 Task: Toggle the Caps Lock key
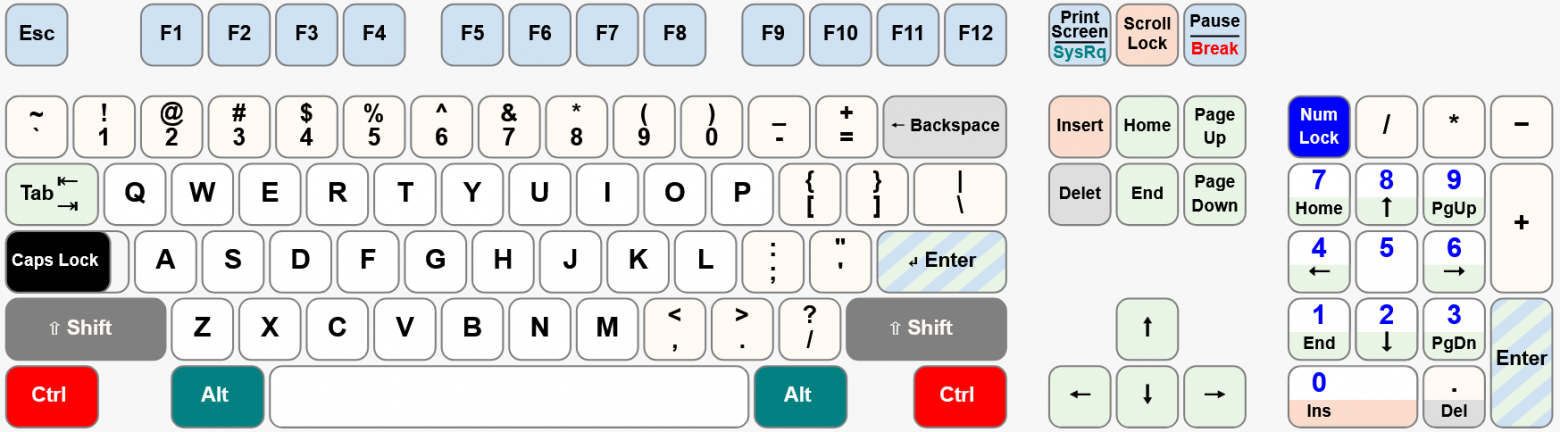(57, 261)
